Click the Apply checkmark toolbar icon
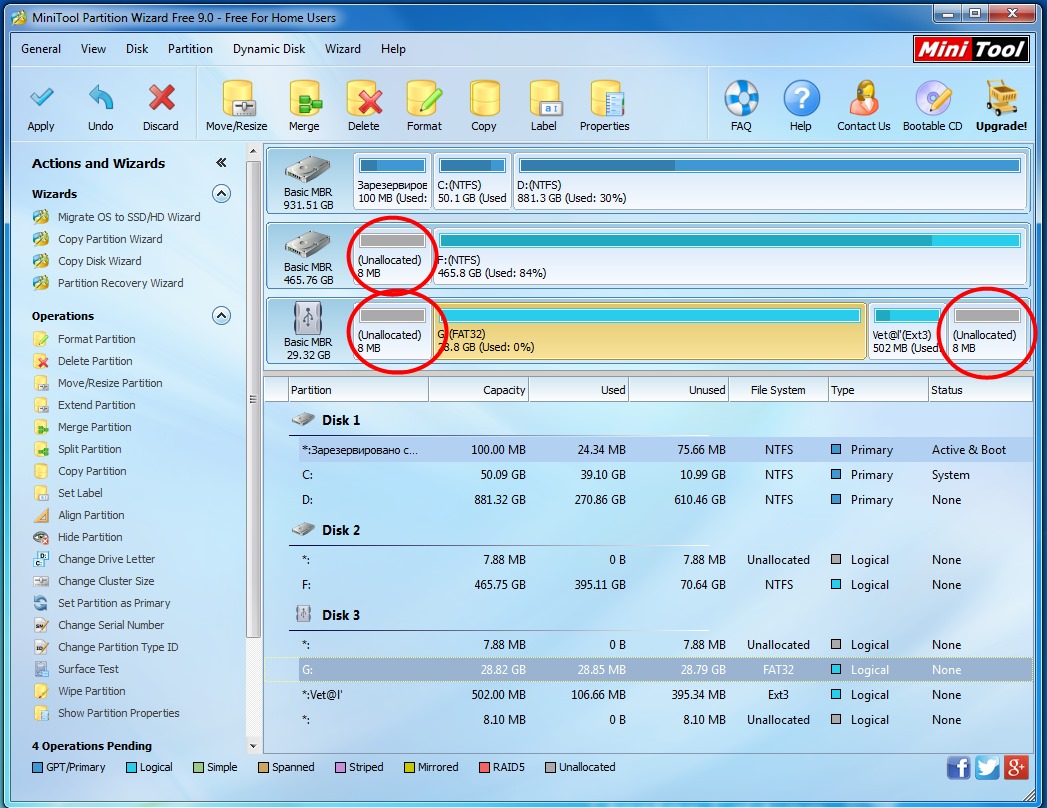This screenshot has width=1047, height=808. 41,97
